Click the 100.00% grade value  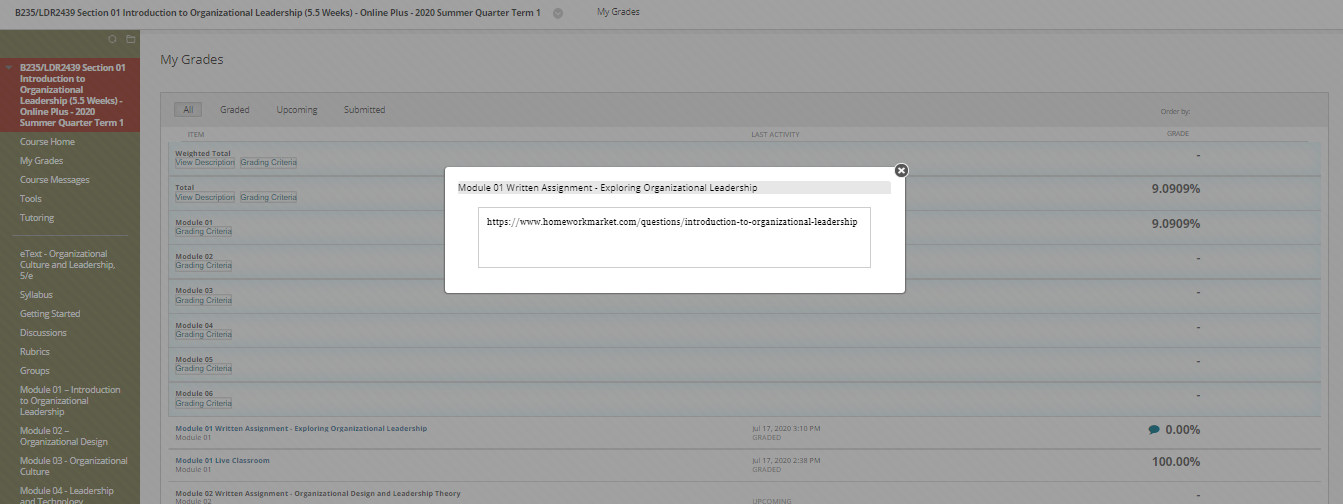pos(1176,462)
